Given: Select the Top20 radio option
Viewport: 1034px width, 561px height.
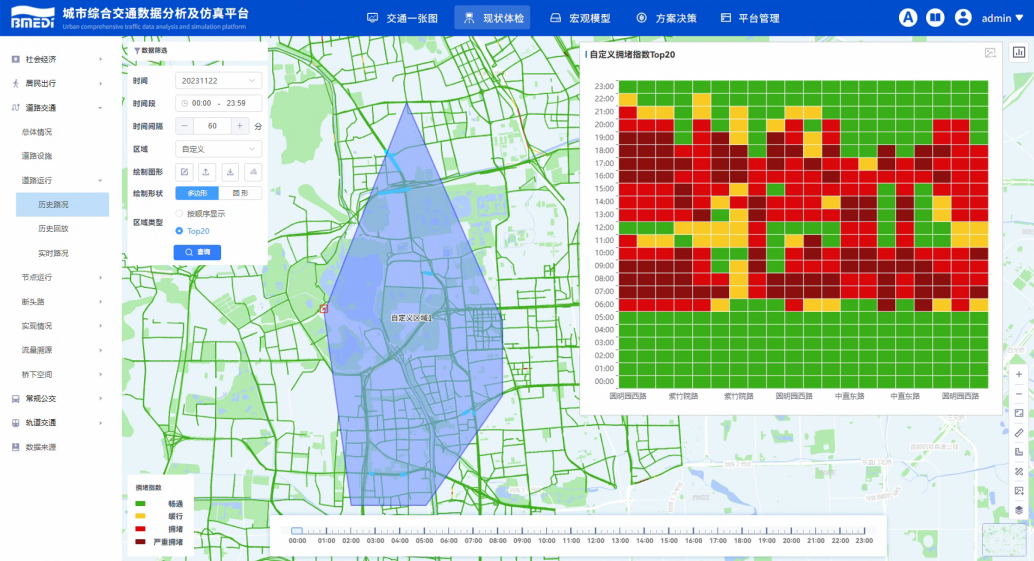Looking at the screenshot, I should tap(180, 231).
